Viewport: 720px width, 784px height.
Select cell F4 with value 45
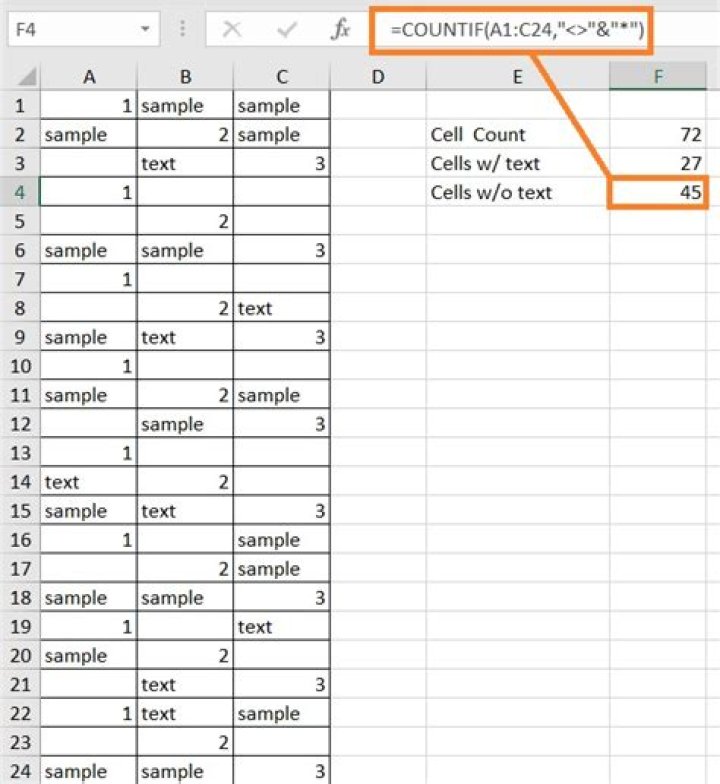(x=658, y=192)
